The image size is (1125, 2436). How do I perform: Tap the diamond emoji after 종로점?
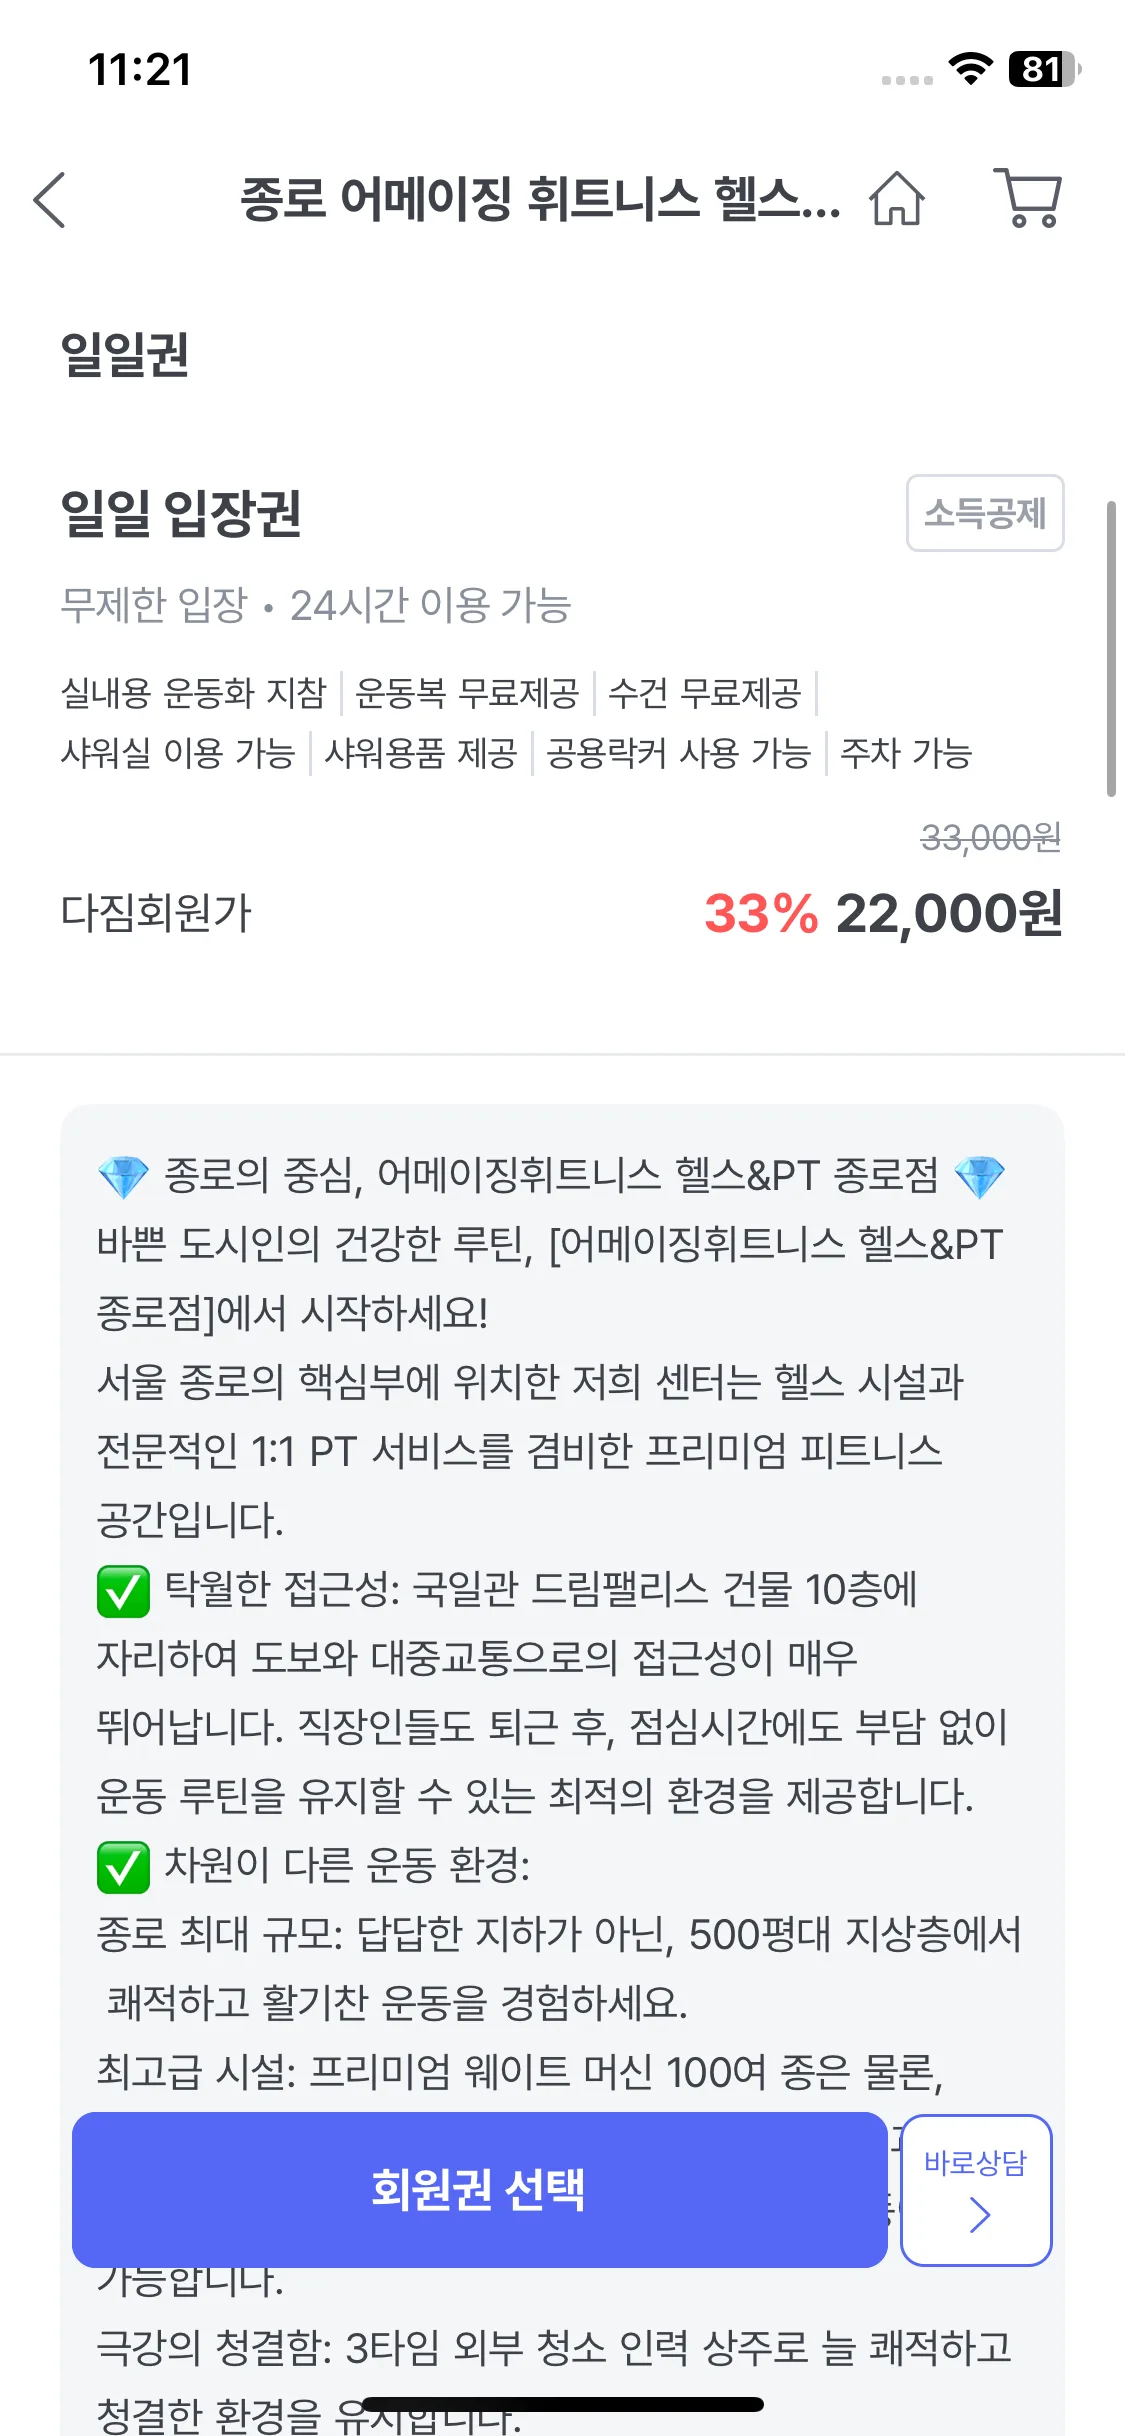pyautogui.click(x=979, y=1177)
